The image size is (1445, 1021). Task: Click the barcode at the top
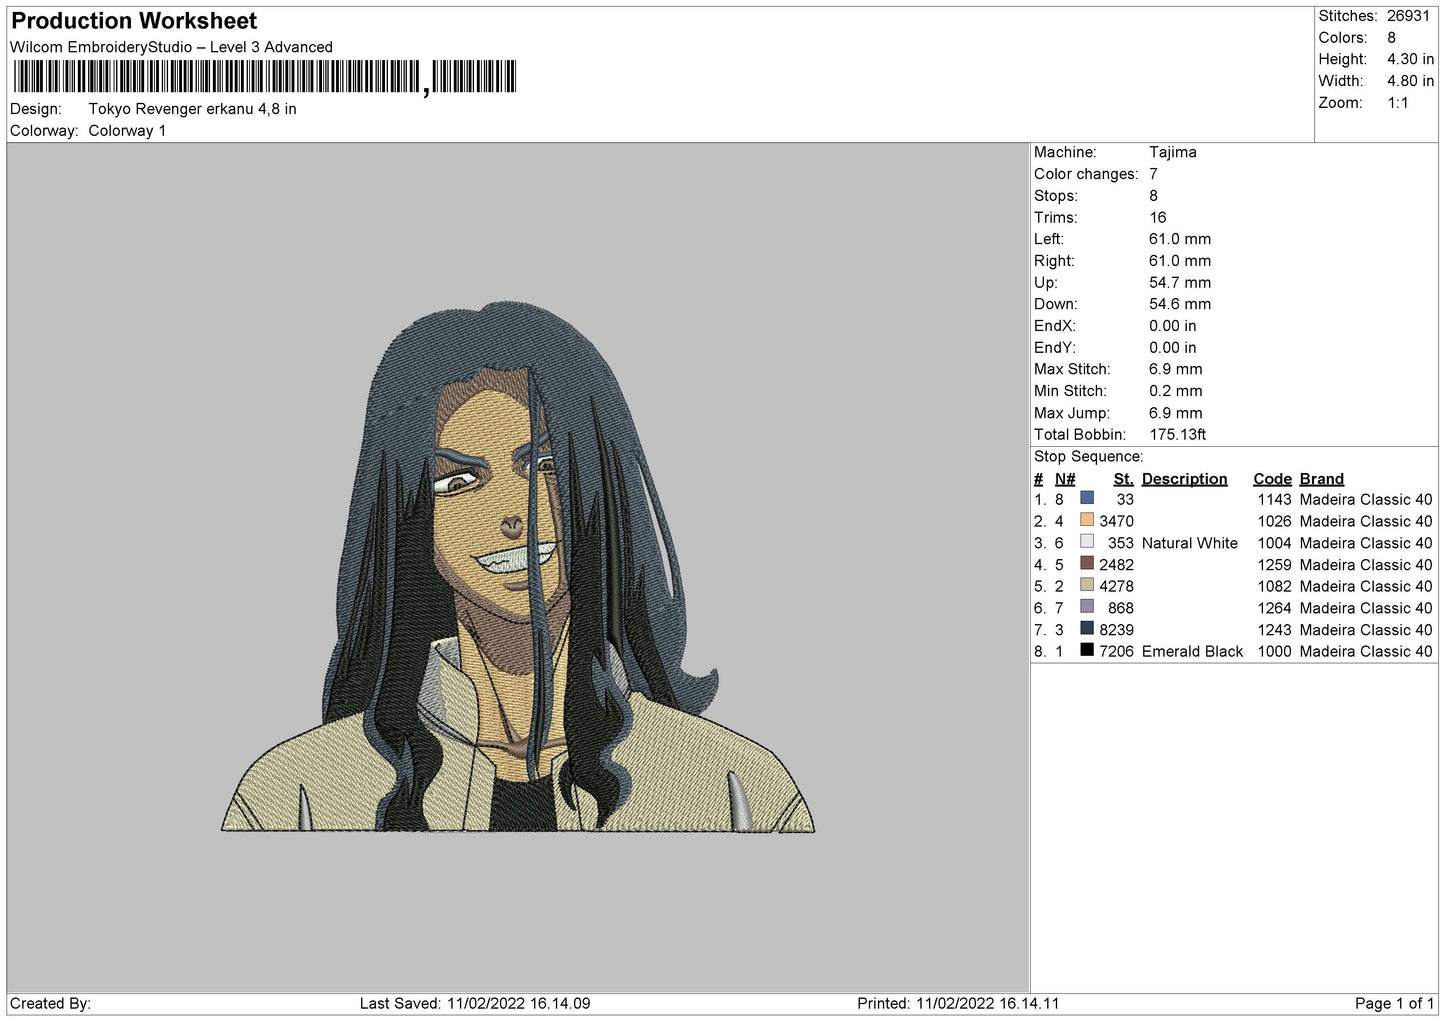265,77
